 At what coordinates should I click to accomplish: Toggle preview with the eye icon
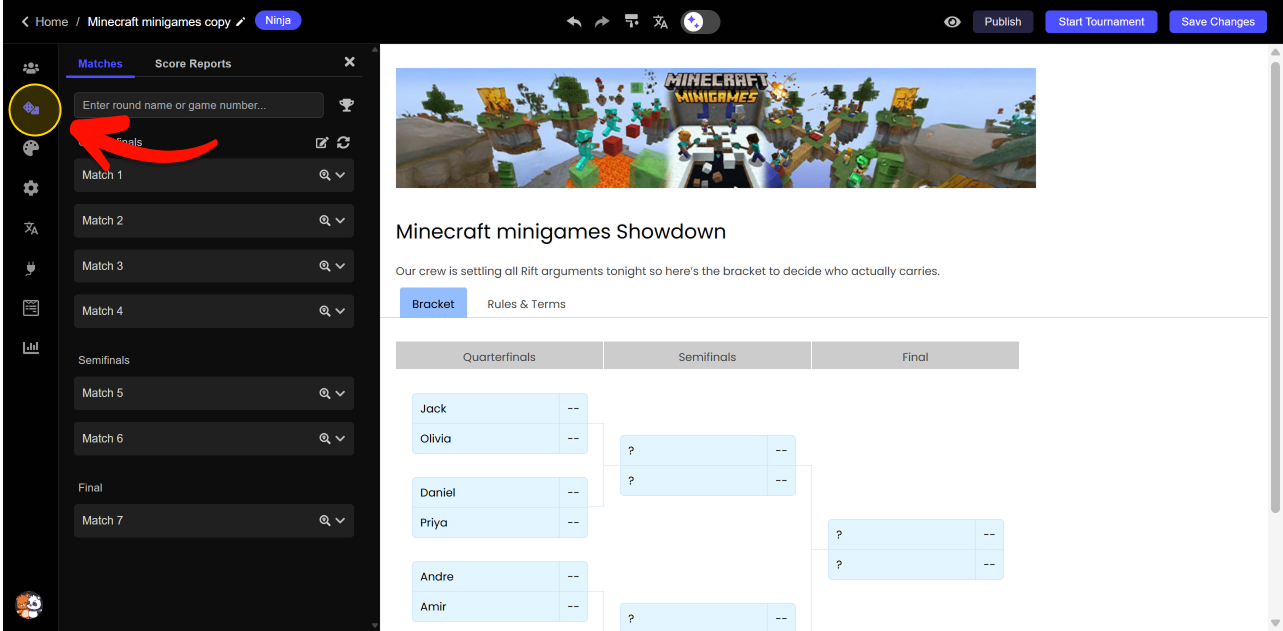[952, 22]
